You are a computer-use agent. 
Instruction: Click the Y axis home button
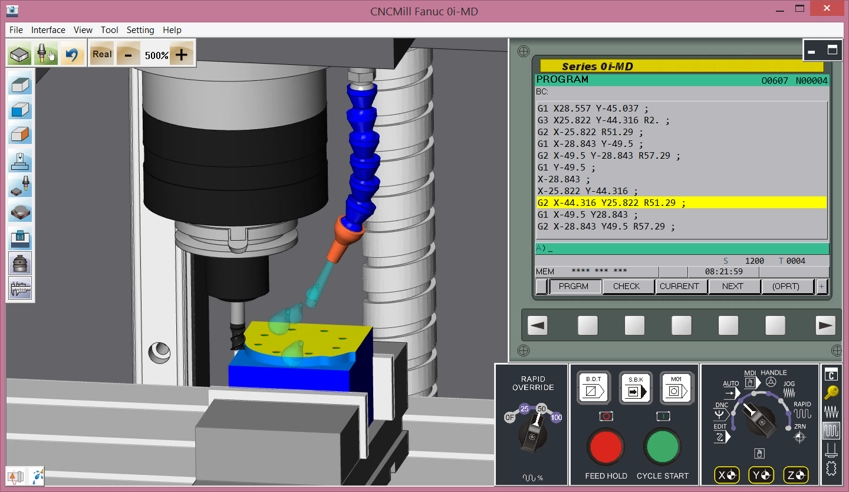coord(761,475)
